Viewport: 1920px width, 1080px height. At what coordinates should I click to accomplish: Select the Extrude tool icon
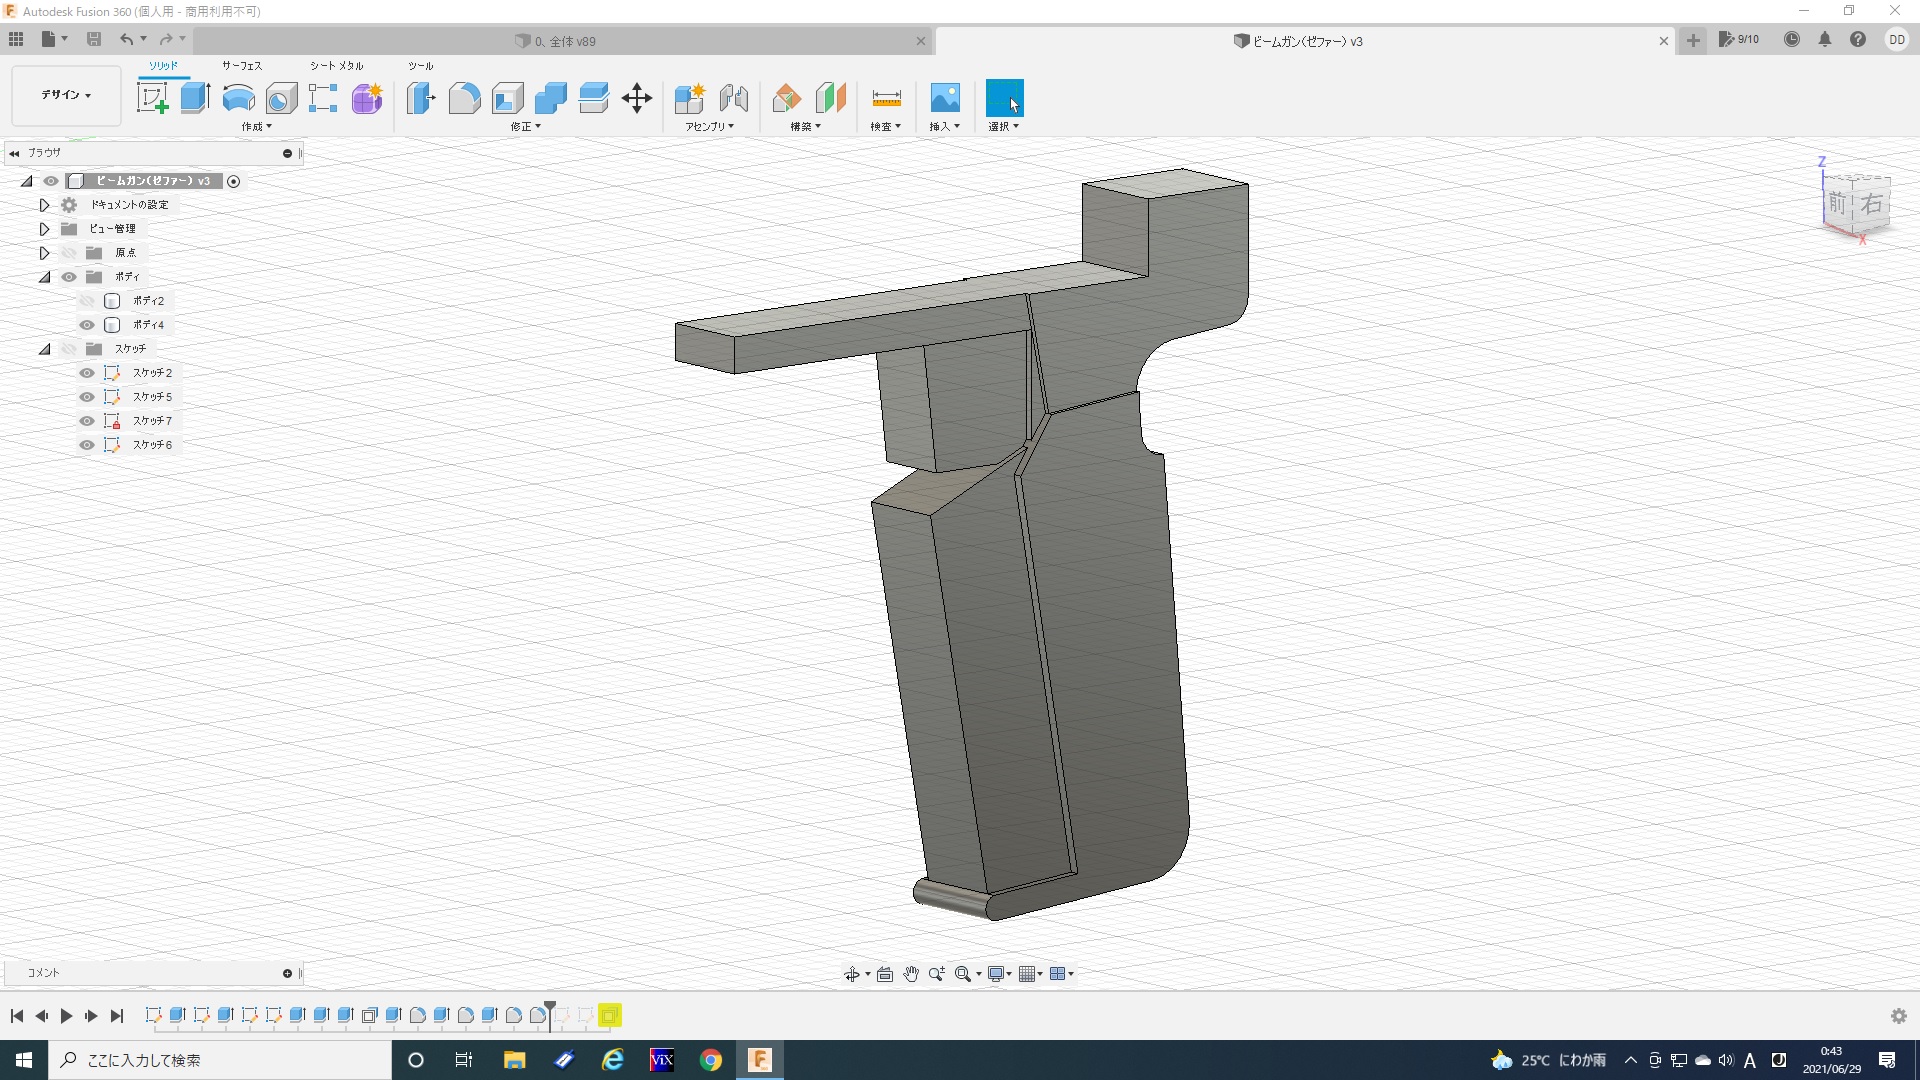(x=195, y=98)
